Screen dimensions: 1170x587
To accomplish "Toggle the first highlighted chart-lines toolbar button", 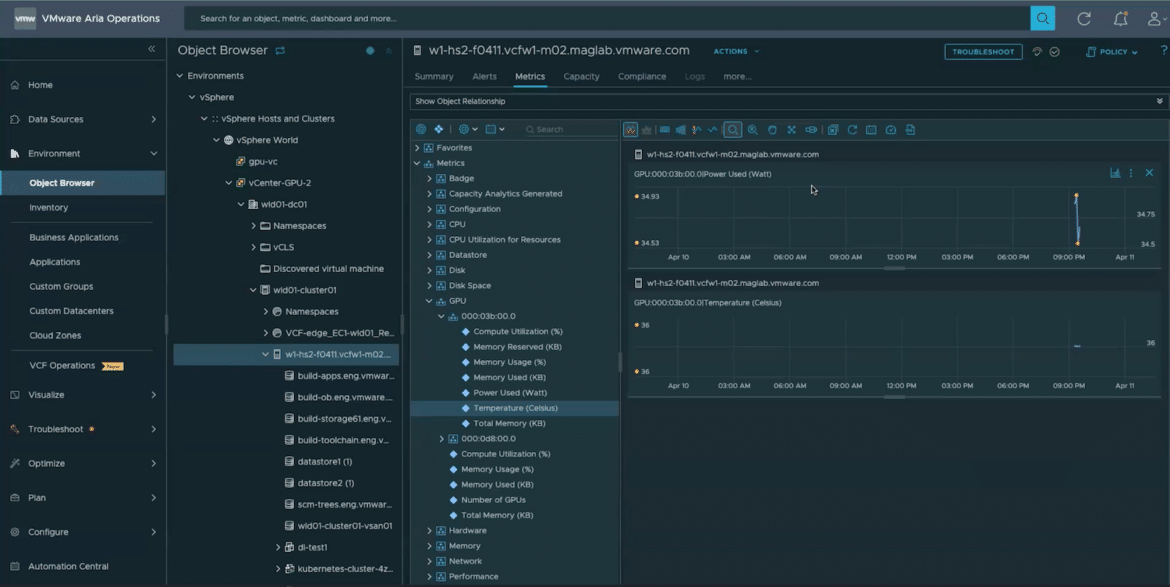I will tap(631, 130).
